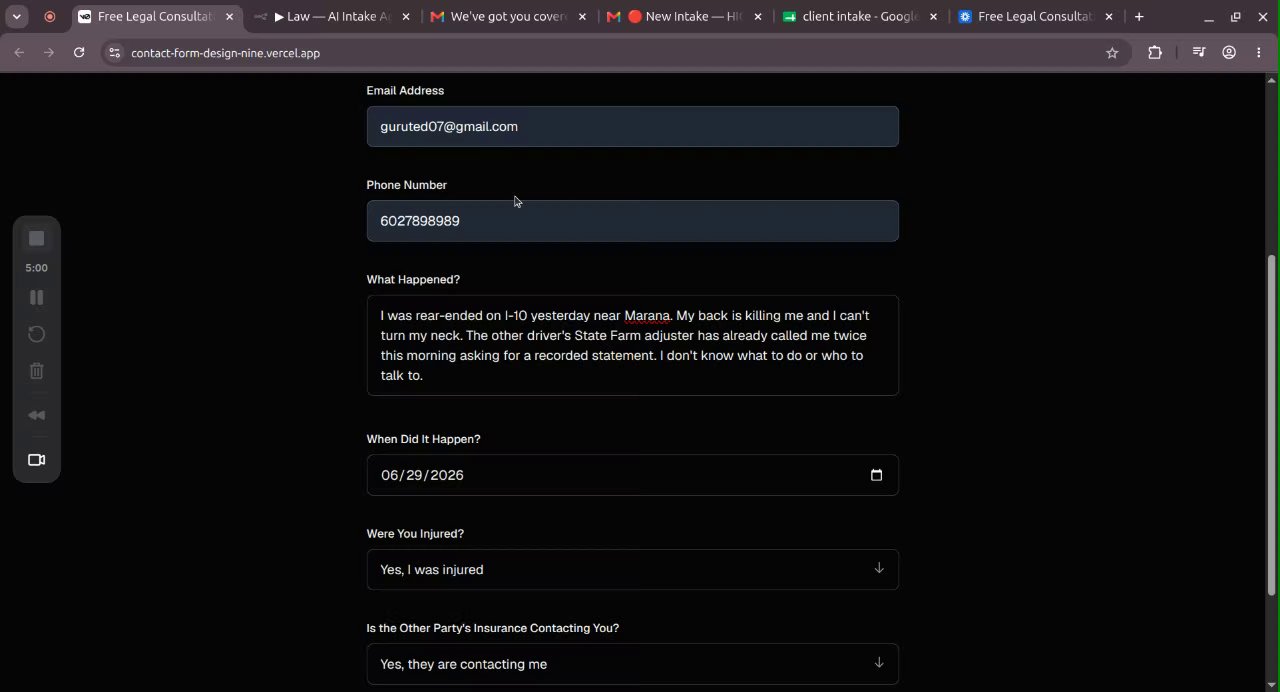
Task: Expand the Were You Injured dropdown
Action: [633, 569]
